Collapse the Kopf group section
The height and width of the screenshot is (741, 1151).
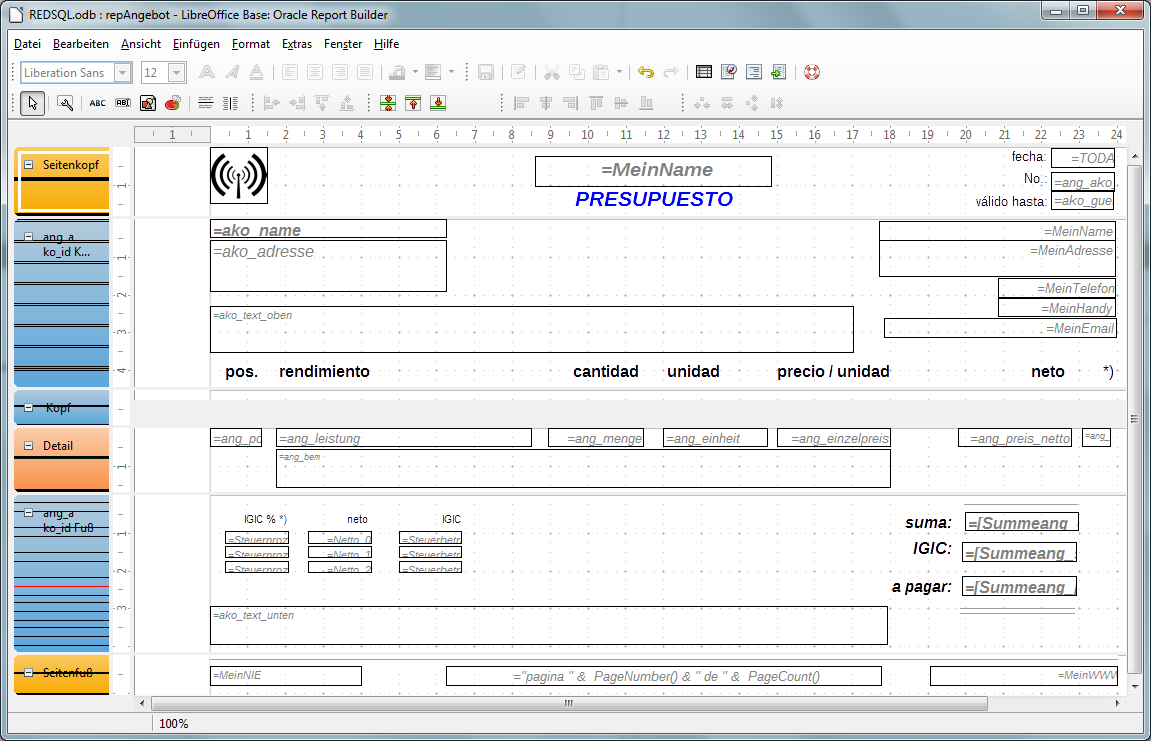[29, 408]
